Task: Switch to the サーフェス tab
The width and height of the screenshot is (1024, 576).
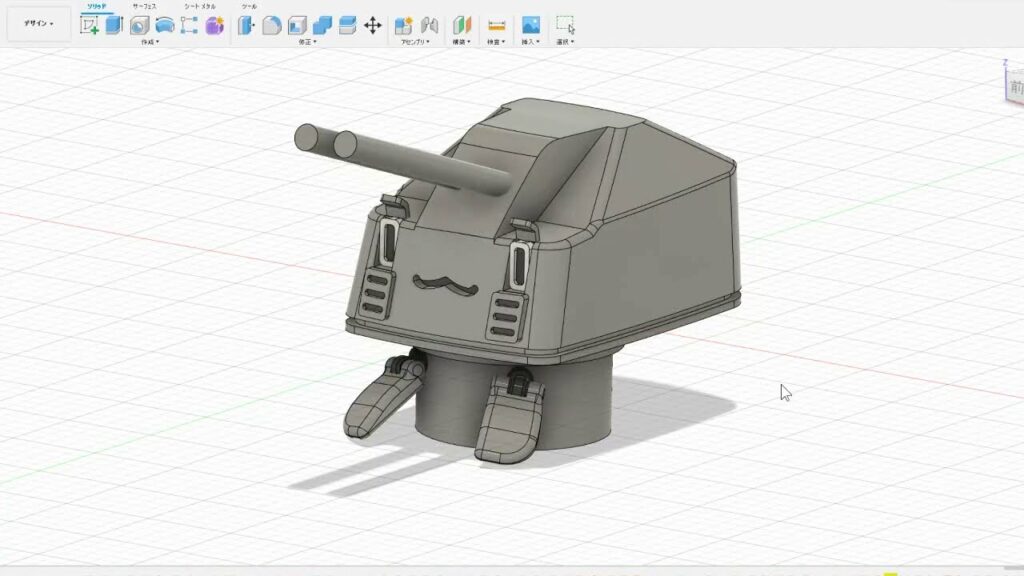Action: tap(143, 6)
